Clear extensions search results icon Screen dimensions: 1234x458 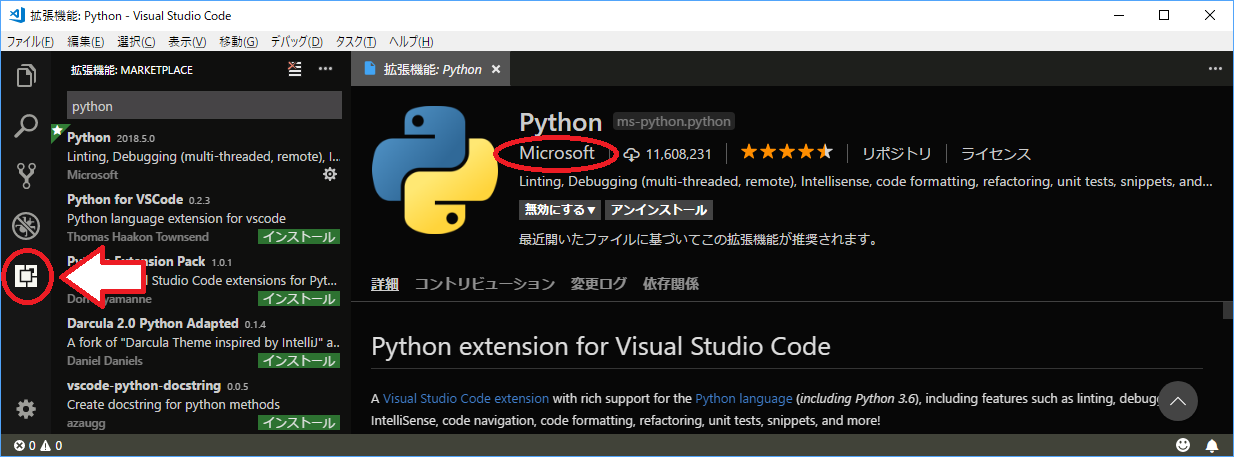coord(294,69)
